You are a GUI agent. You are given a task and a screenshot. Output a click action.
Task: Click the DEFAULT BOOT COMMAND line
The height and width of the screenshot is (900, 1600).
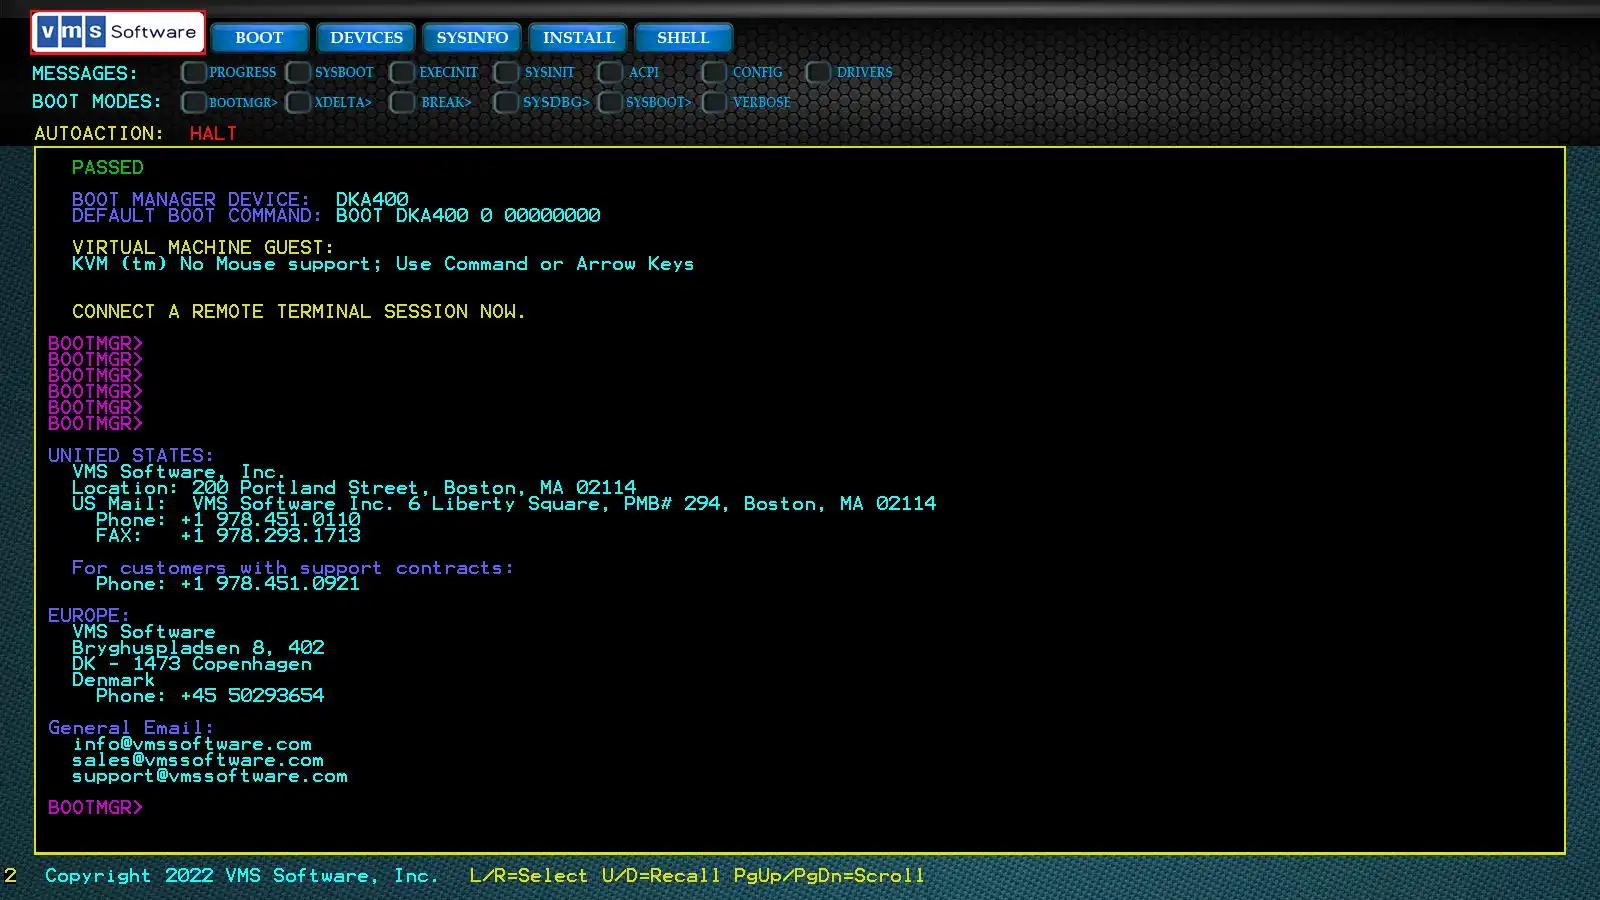(336, 216)
